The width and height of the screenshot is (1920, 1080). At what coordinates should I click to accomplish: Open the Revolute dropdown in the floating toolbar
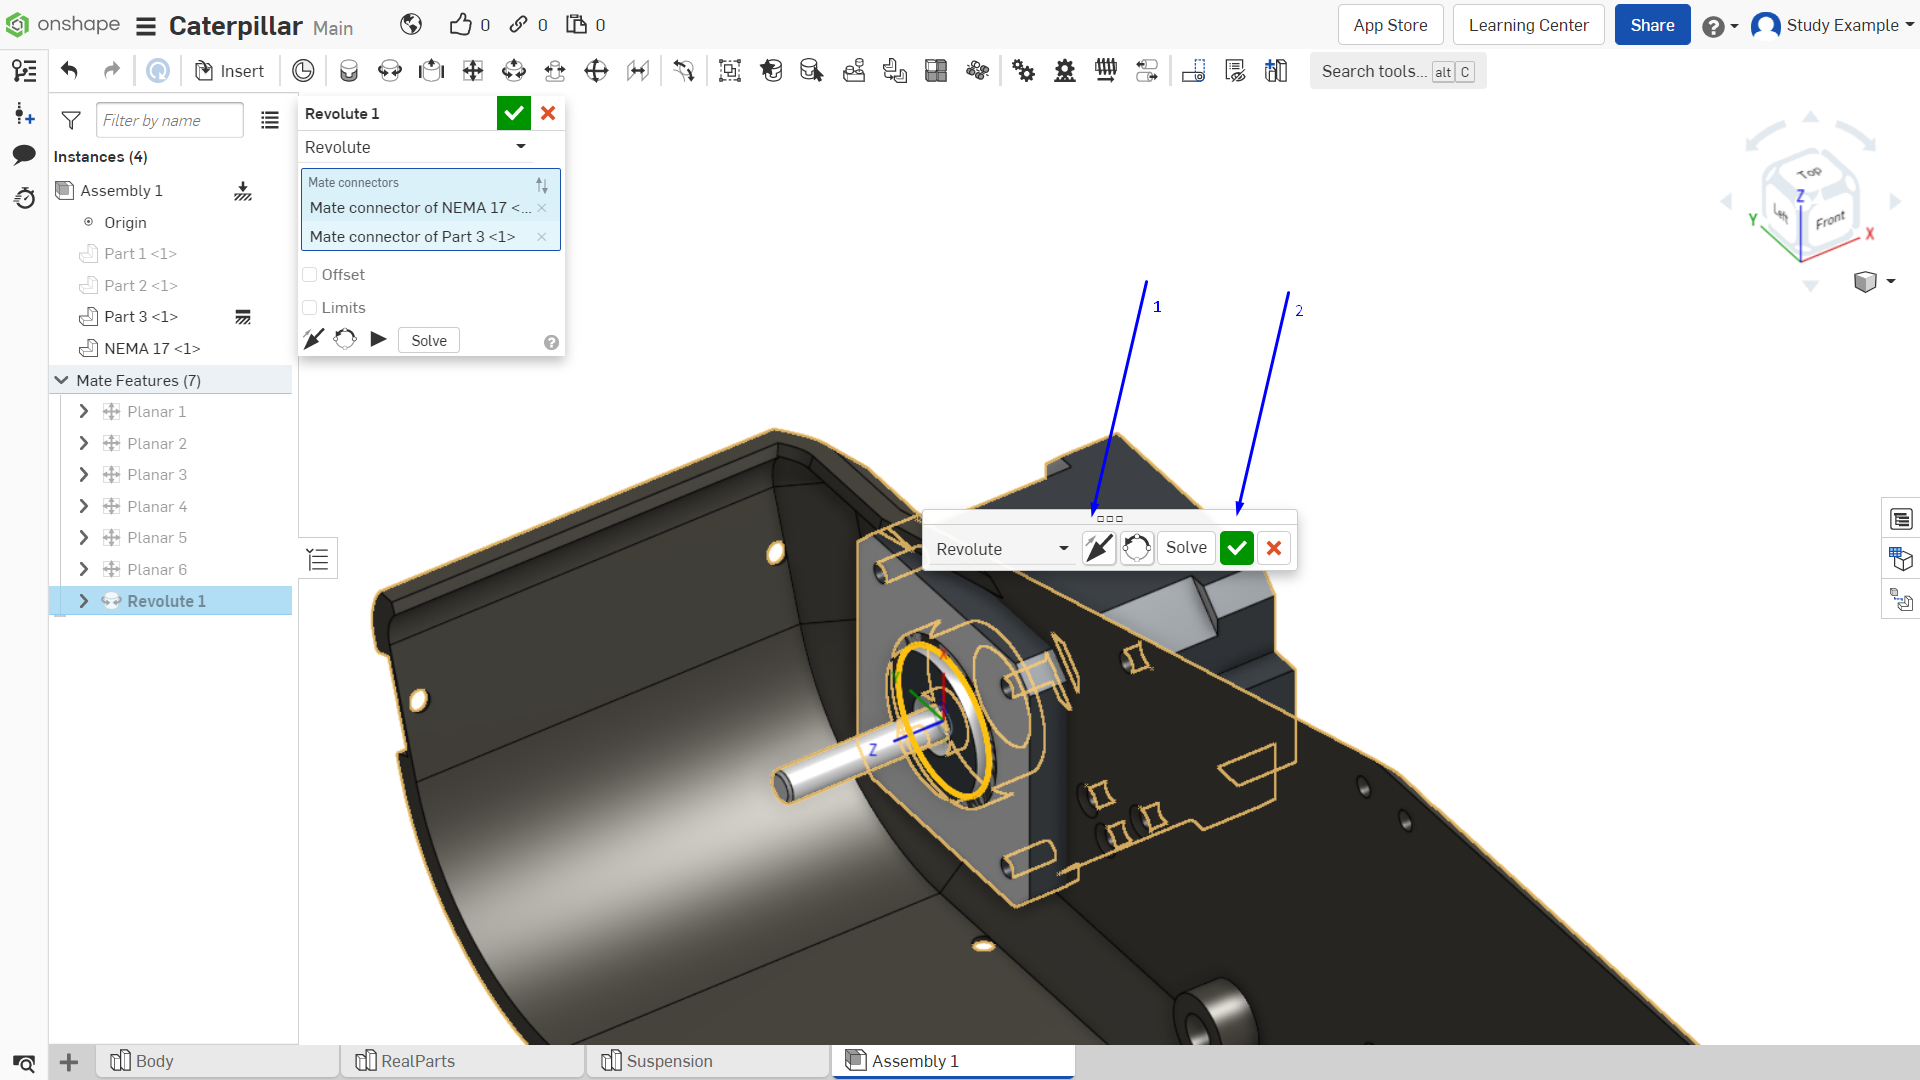[1002, 549]
